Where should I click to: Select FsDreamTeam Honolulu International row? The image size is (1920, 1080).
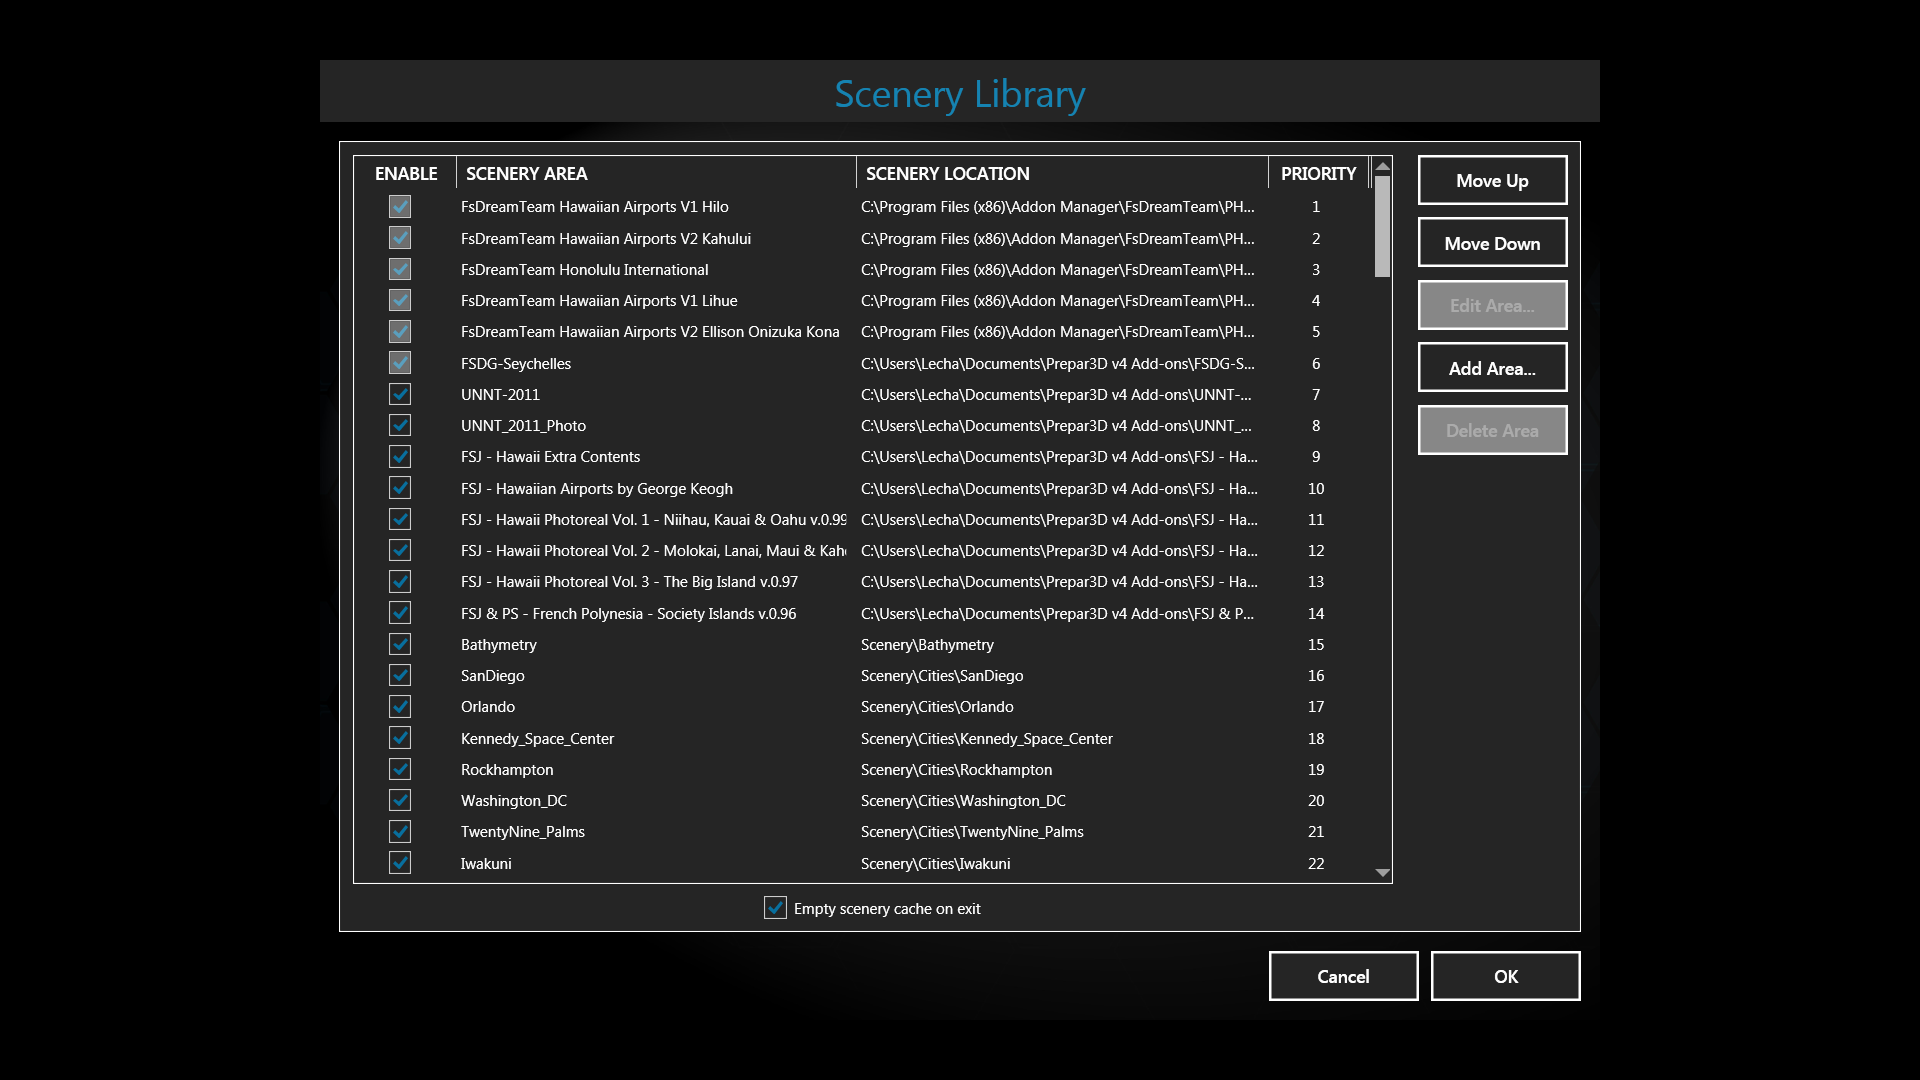pyautogui.click(x=585, y=270)
